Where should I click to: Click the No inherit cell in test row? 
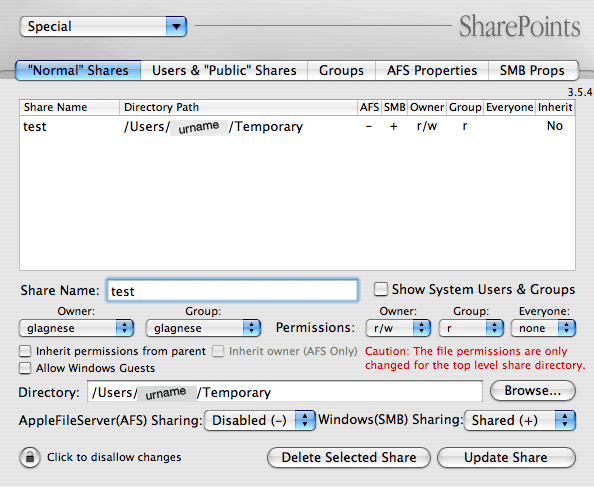click(x=555, y=126)
